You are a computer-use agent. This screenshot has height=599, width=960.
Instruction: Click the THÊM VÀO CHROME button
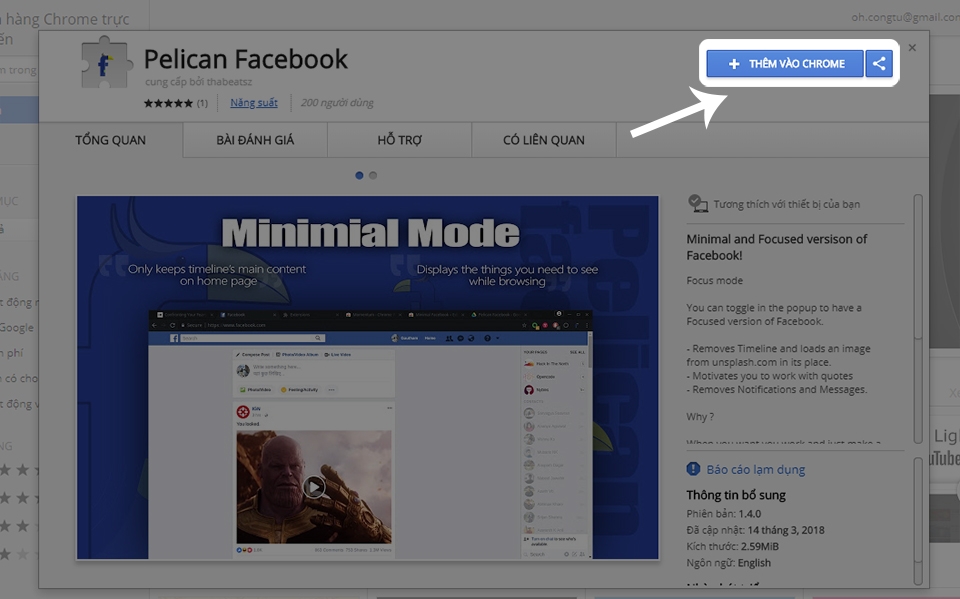(785, 64)
